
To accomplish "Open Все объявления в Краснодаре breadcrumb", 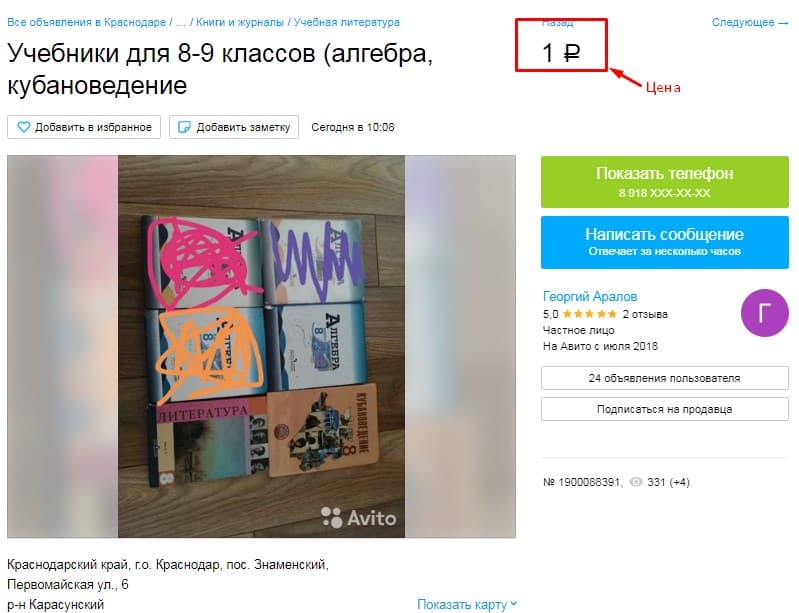I will click(87, 22).
